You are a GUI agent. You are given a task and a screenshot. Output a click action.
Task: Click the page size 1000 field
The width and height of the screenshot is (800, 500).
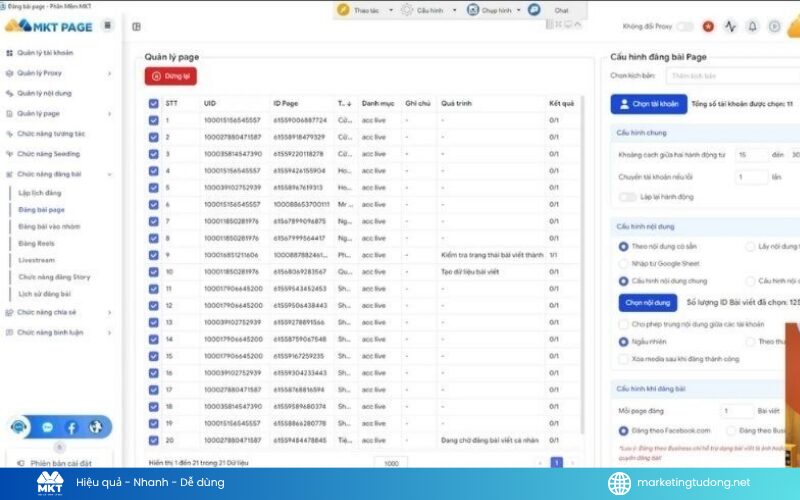coord(391,463)
